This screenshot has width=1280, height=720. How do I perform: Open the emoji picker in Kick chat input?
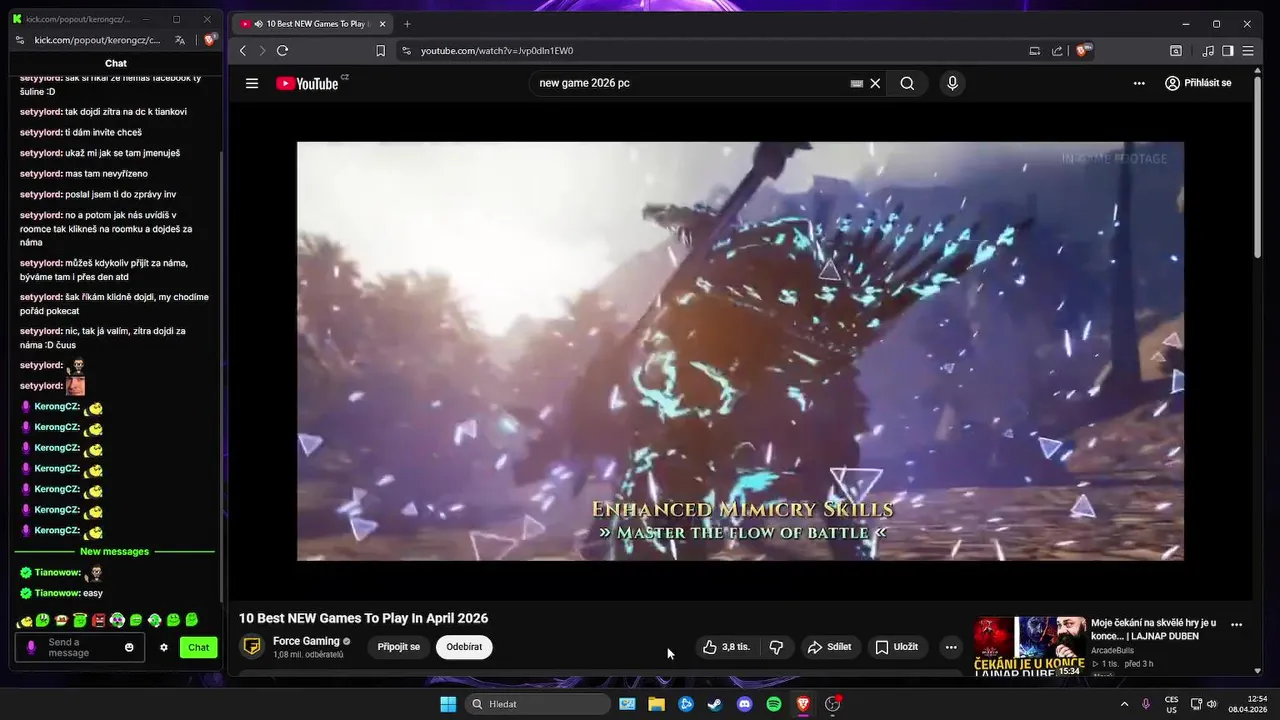(129, 647)
